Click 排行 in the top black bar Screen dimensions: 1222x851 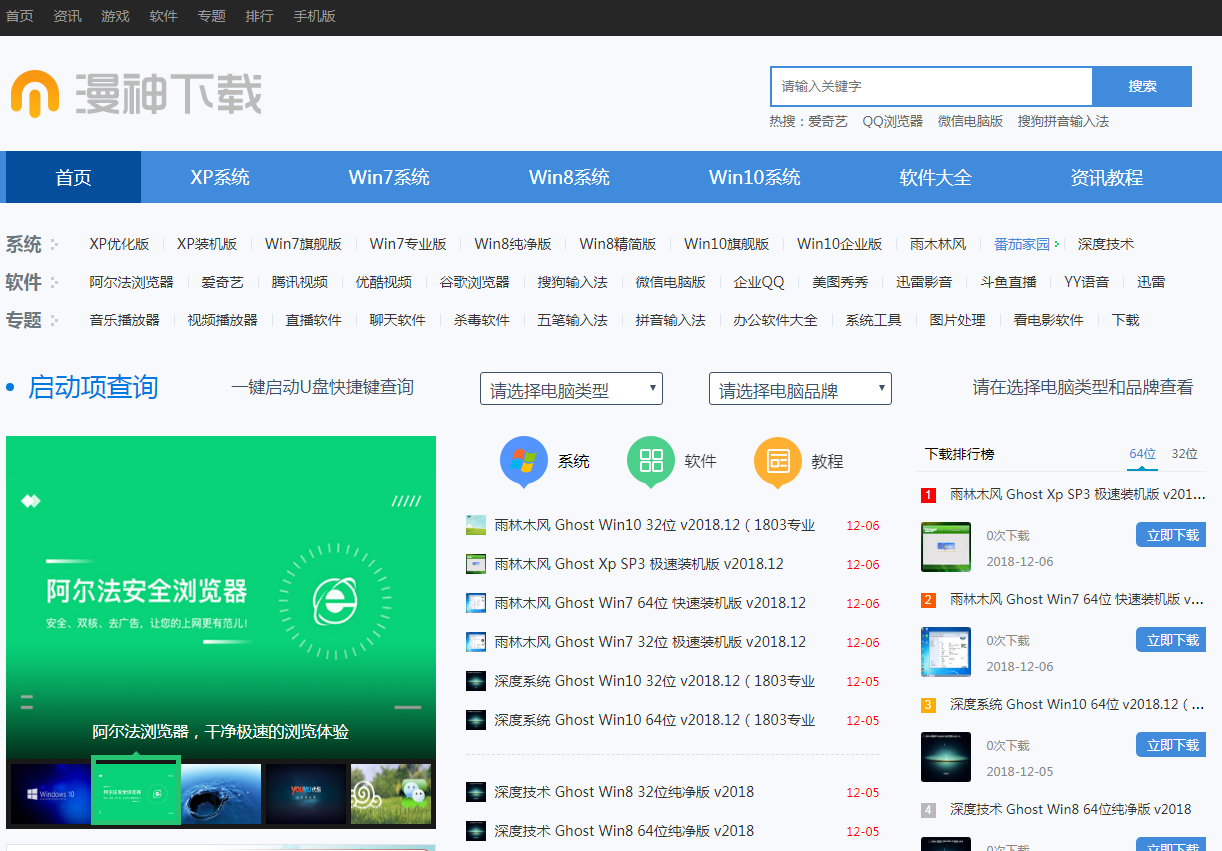tap(259, 16)
